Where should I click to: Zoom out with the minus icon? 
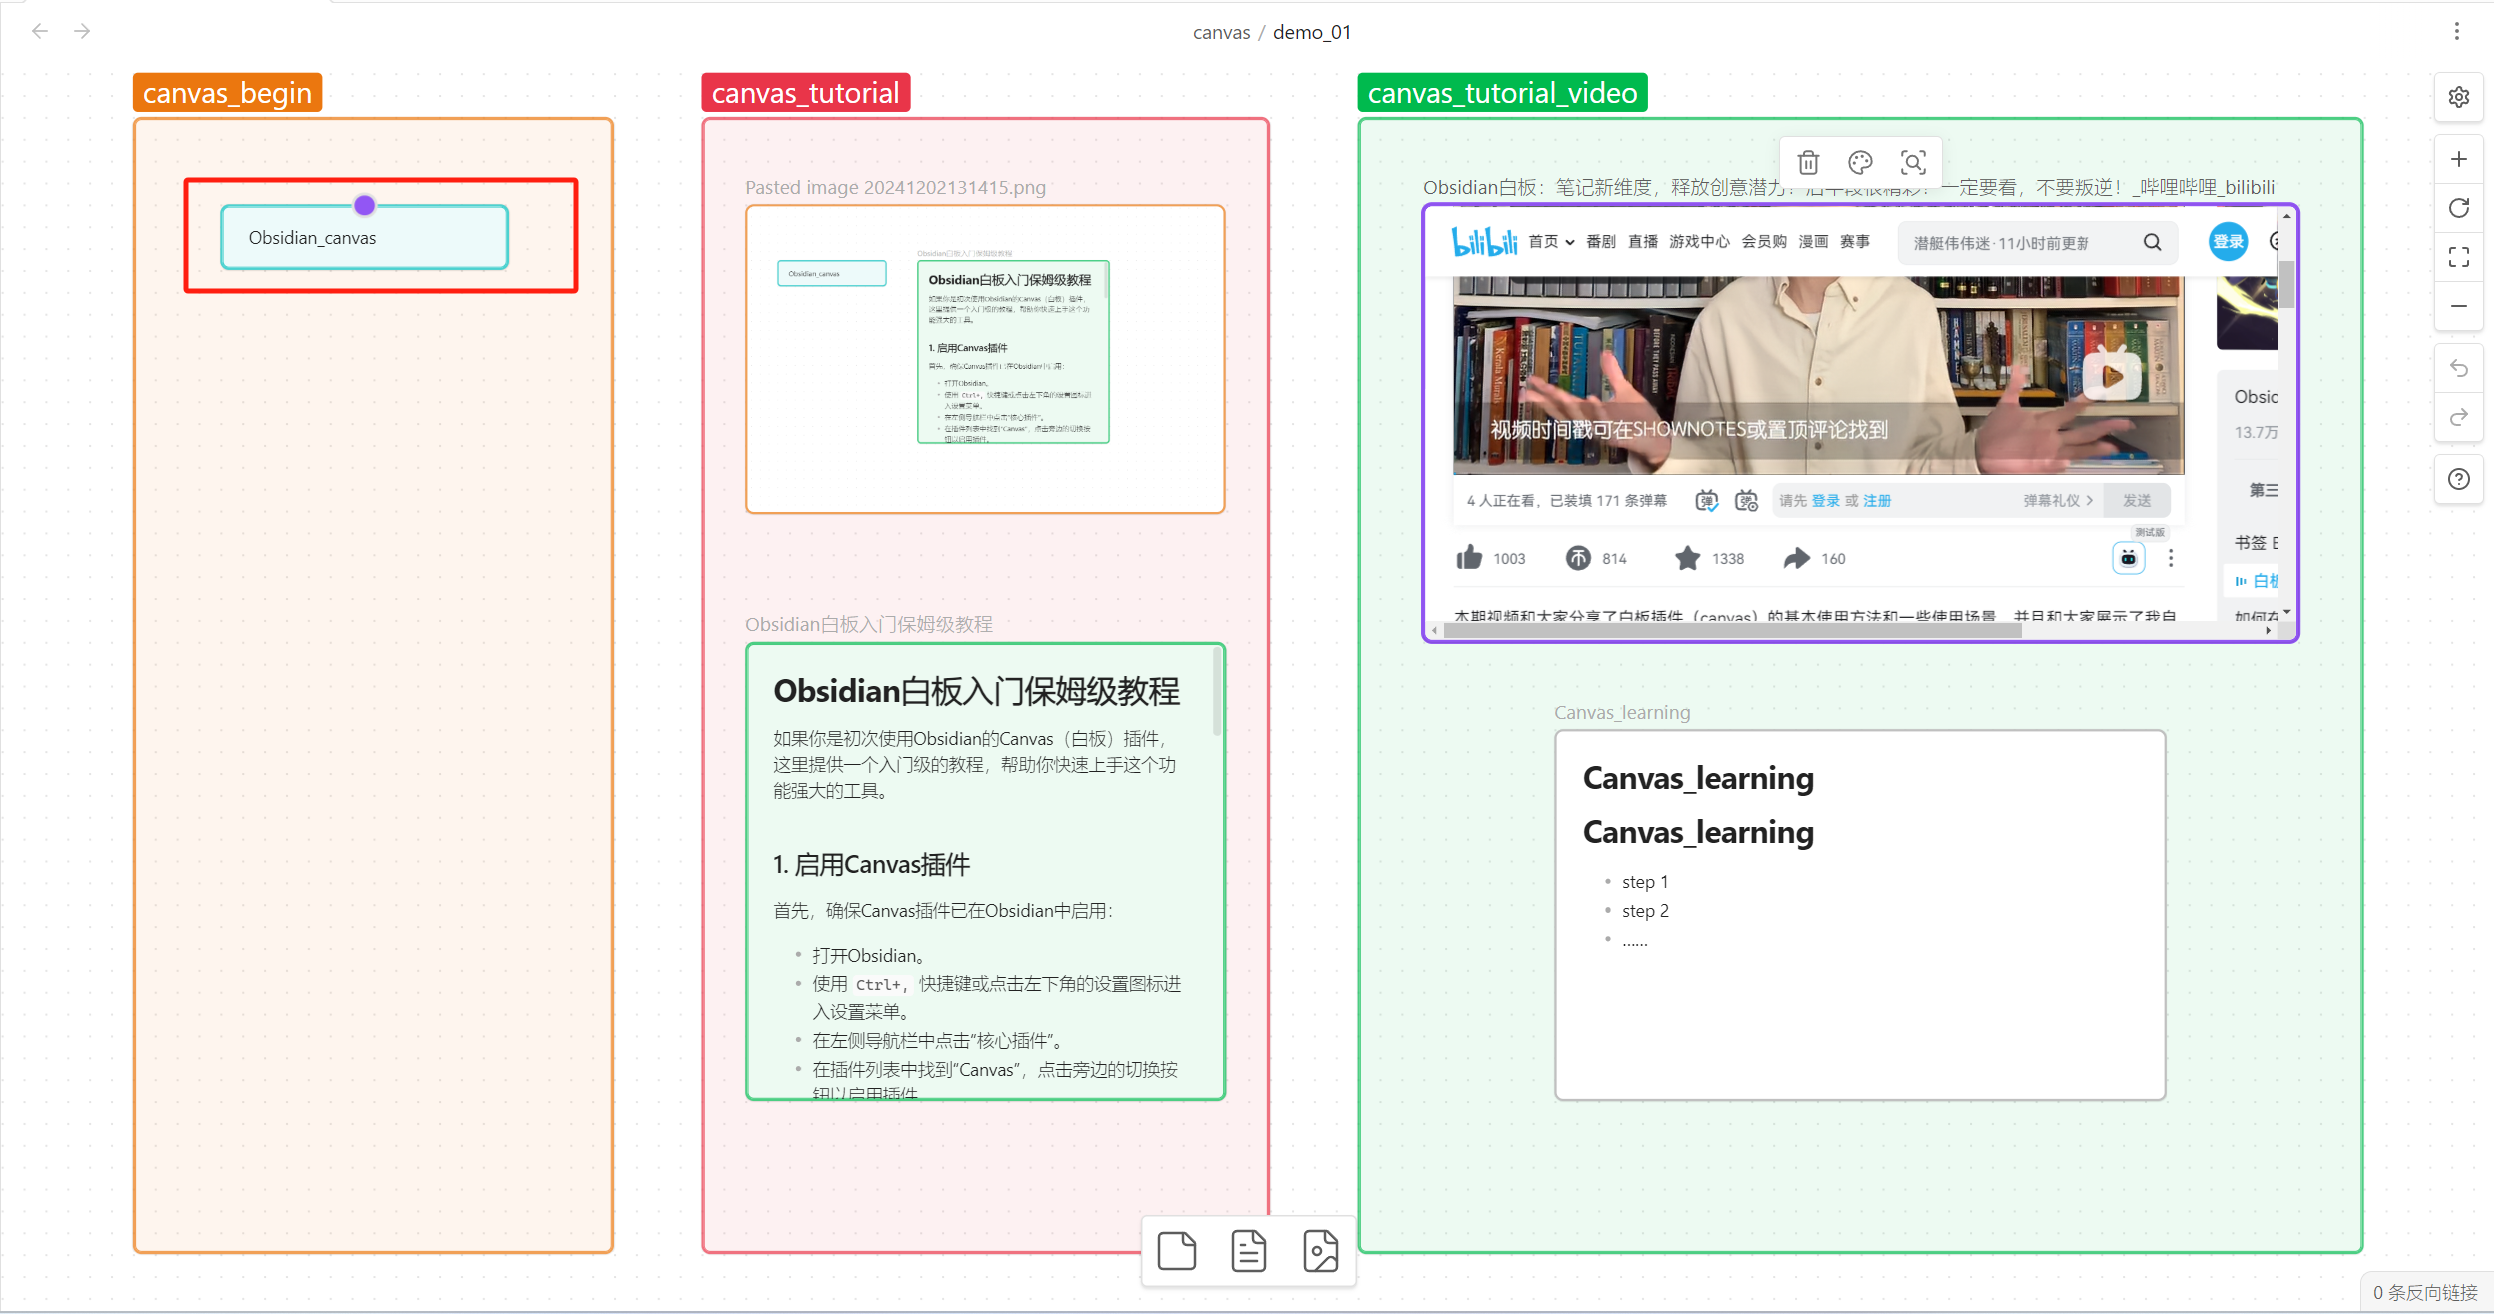[2458, 306]
